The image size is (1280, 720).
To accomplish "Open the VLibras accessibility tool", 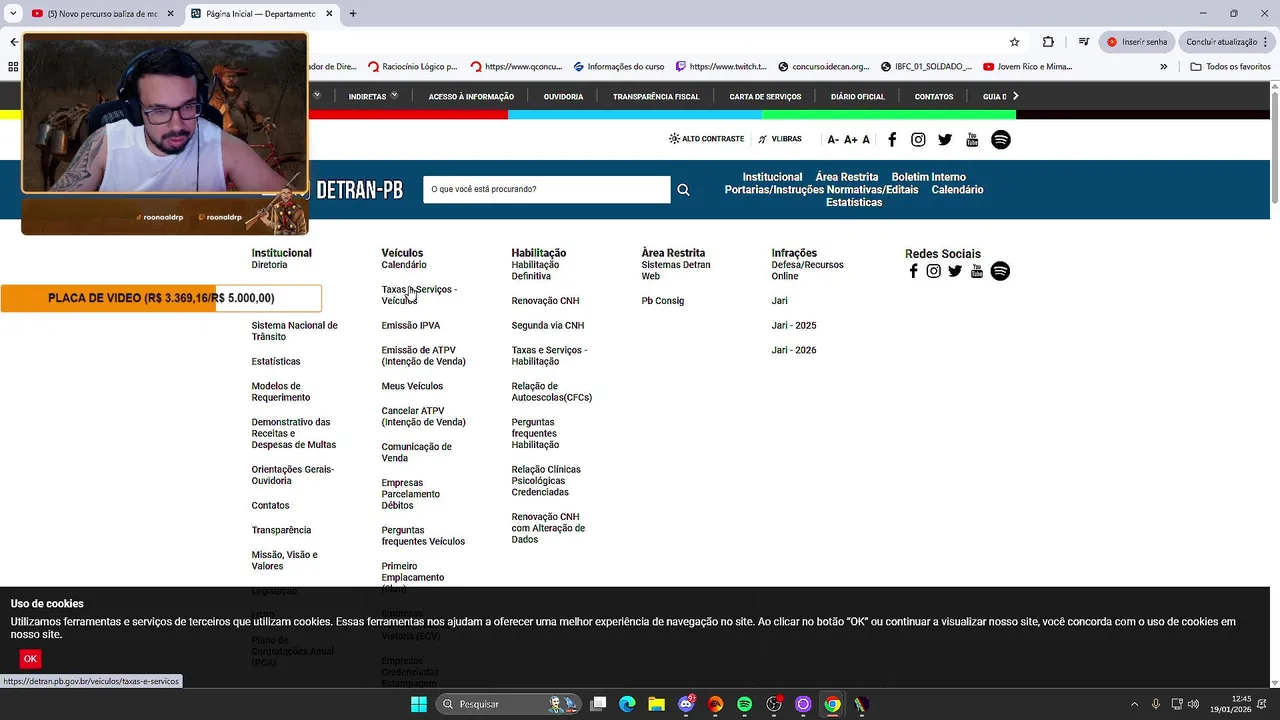I will (780, 139).
